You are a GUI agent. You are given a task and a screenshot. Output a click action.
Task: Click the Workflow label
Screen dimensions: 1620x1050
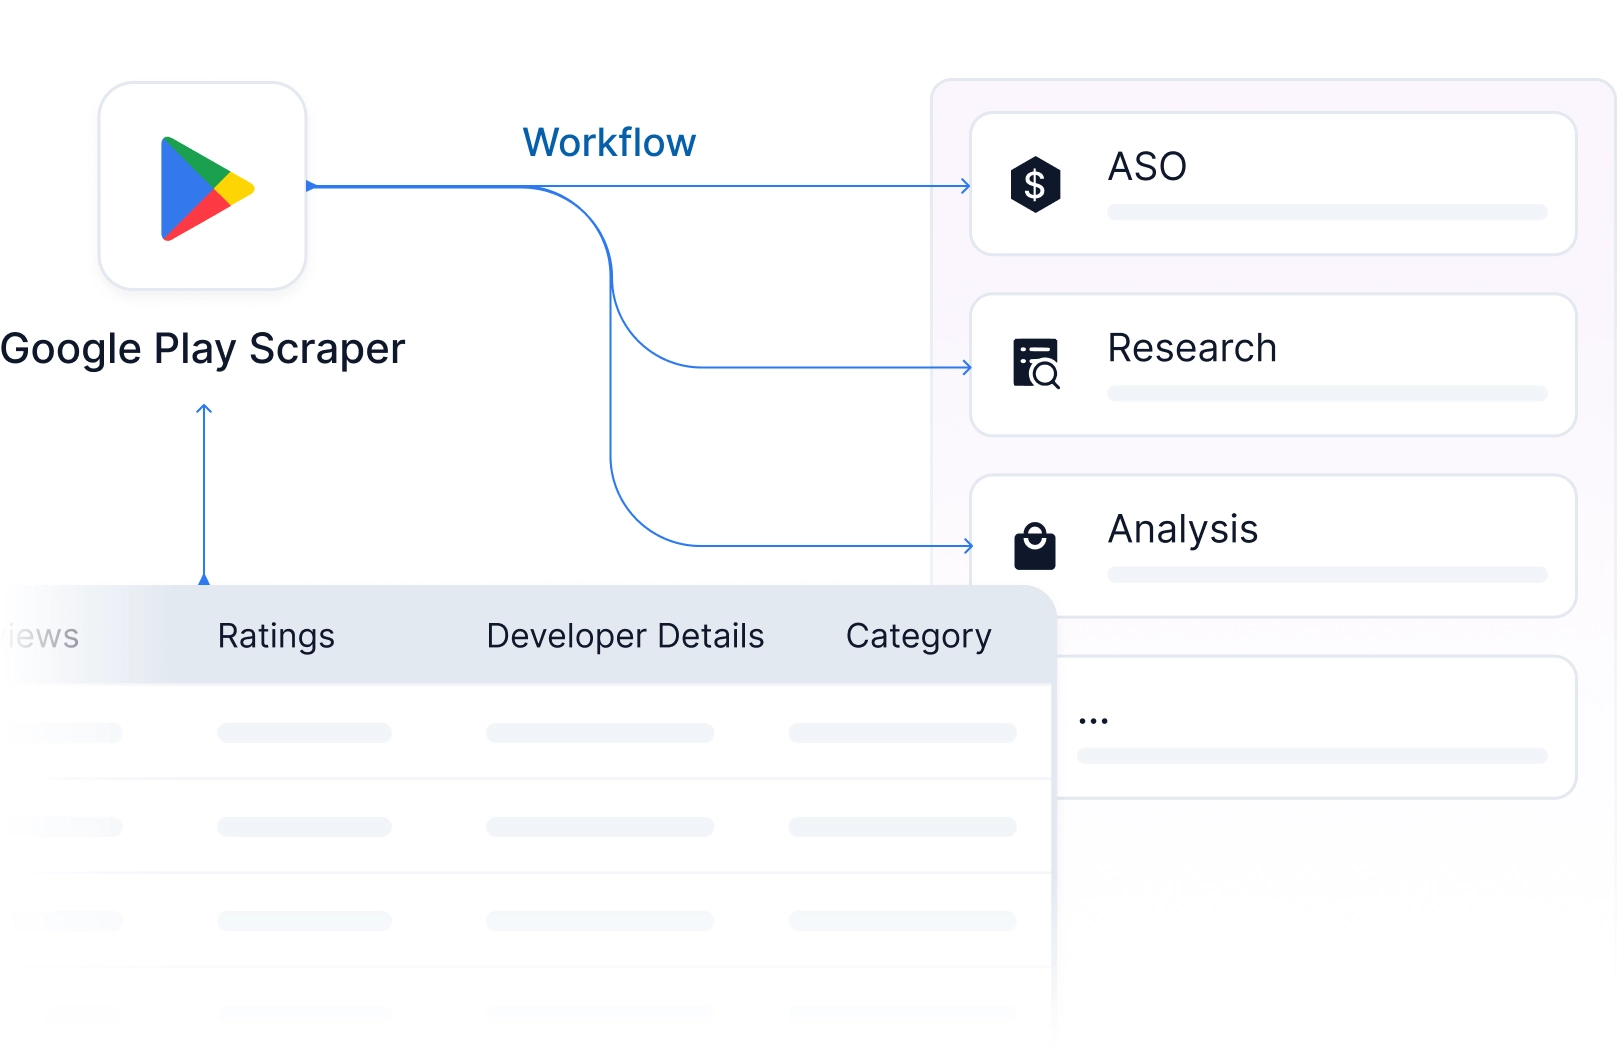coord(609,143)
